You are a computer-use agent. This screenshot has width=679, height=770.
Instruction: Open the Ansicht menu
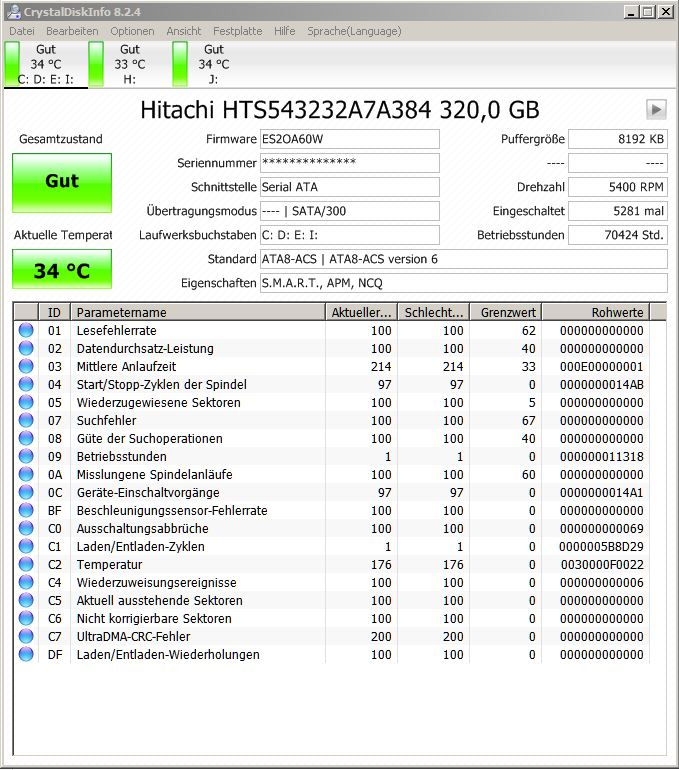coord(184,31)
